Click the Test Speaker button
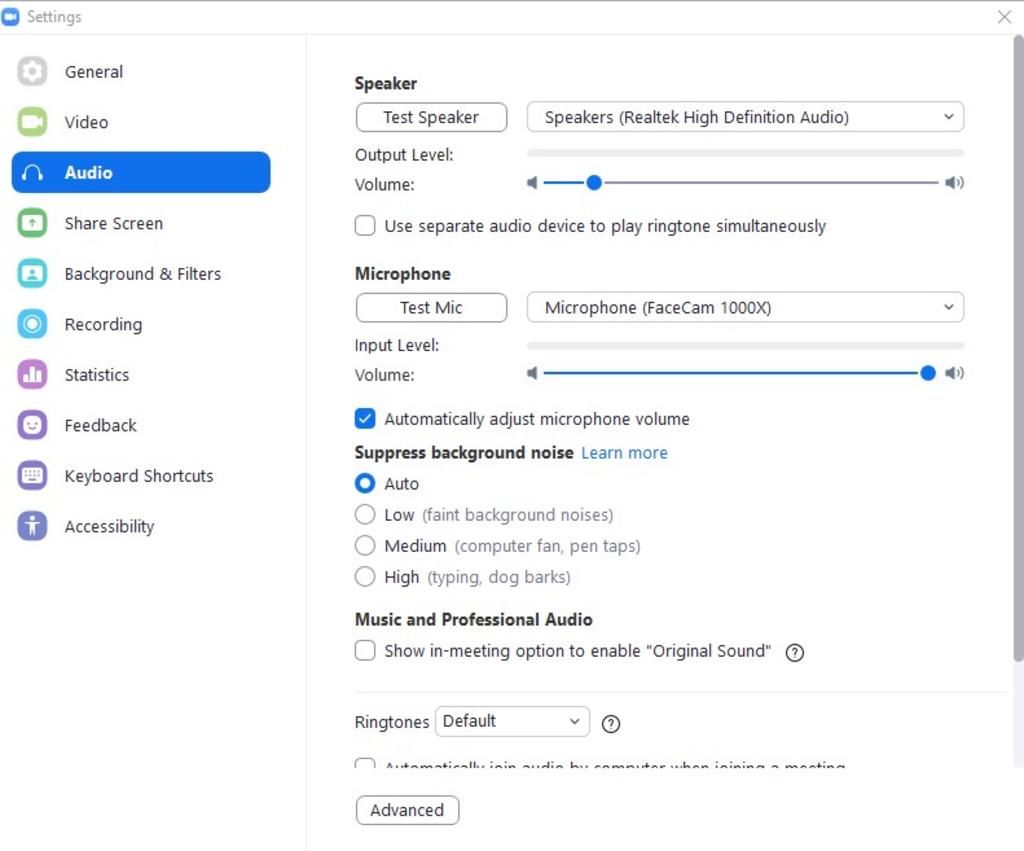This screenshot has width=1024, height=851. tap(431, 117)
